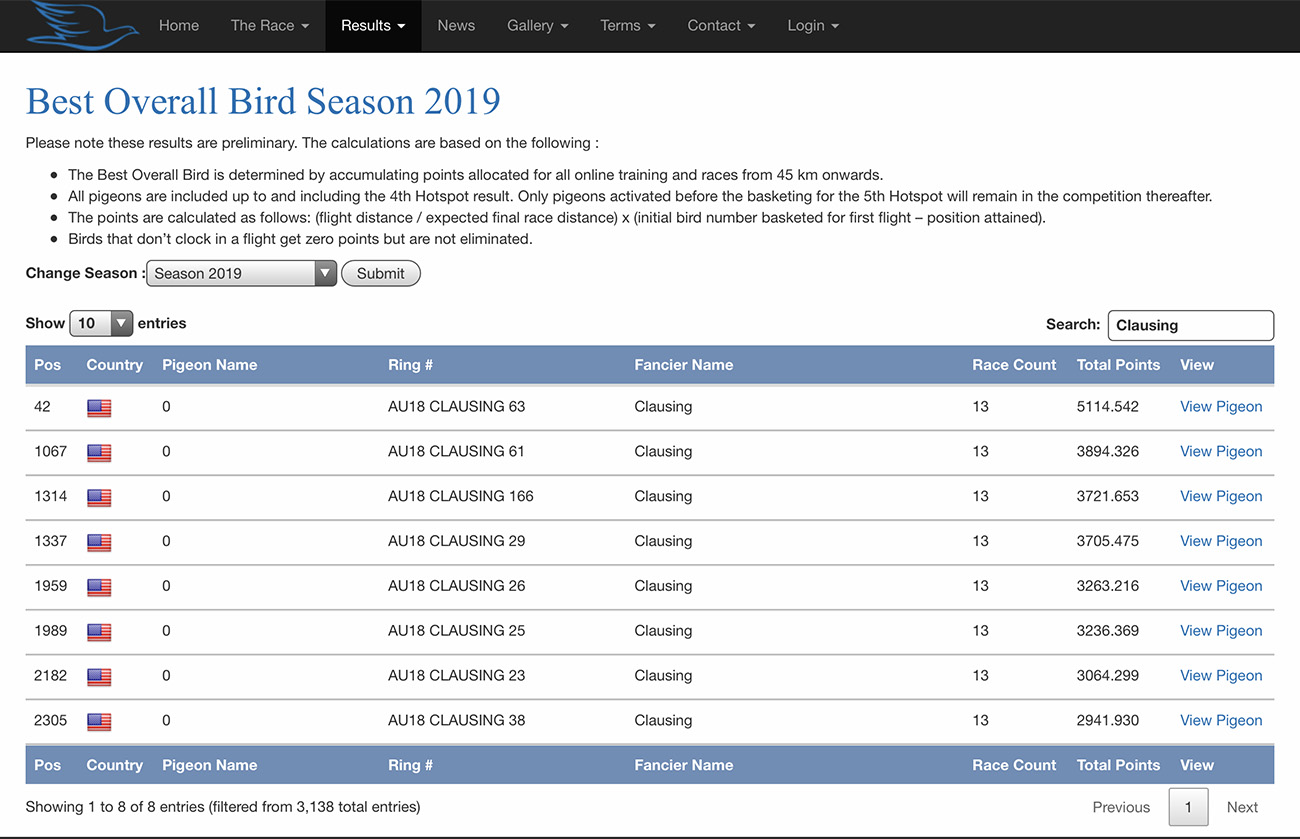Go to Next page of results

(1242, 807)
